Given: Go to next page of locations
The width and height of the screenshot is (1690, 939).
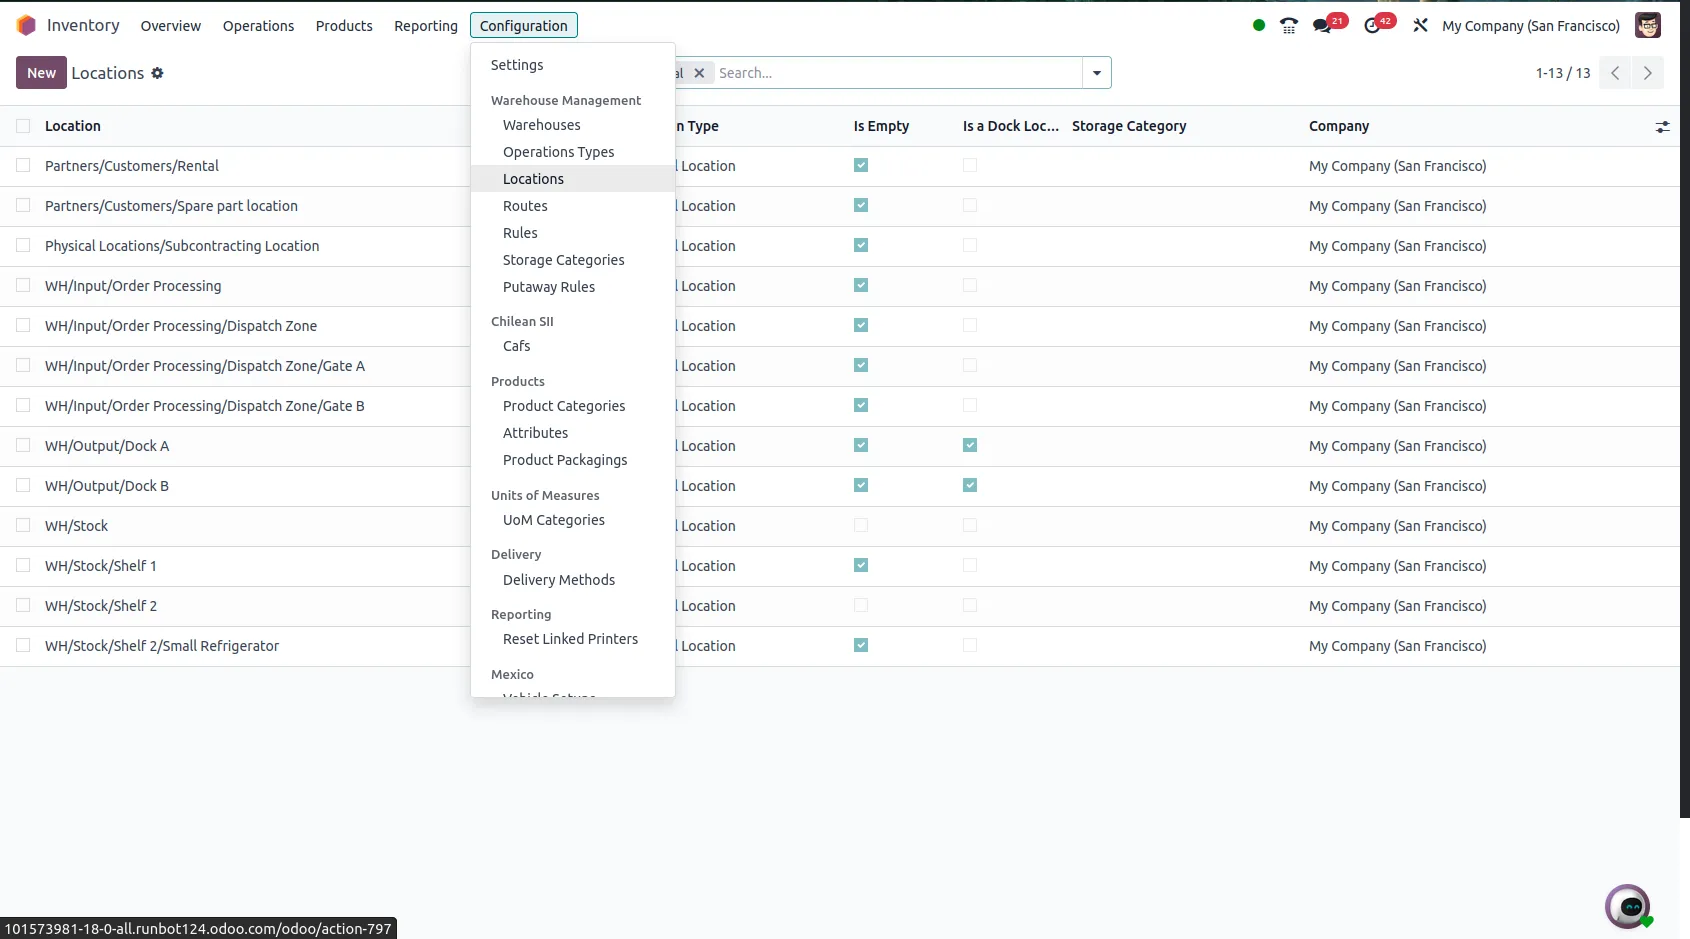Looking at the screenshot, I should point(1648,73).
